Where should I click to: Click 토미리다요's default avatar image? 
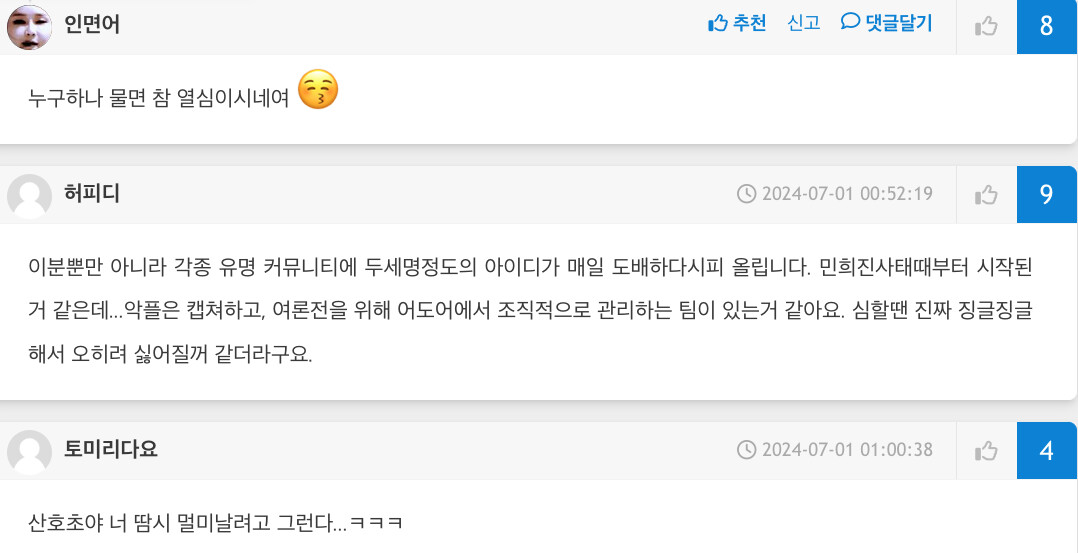[x=29, y=451]
